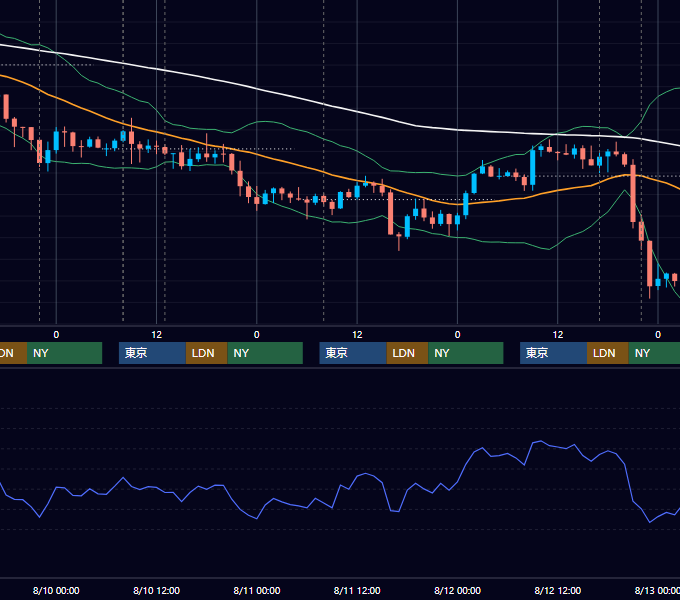Click hour label 12 above 8/12 12:00

(x=558, y=335)
